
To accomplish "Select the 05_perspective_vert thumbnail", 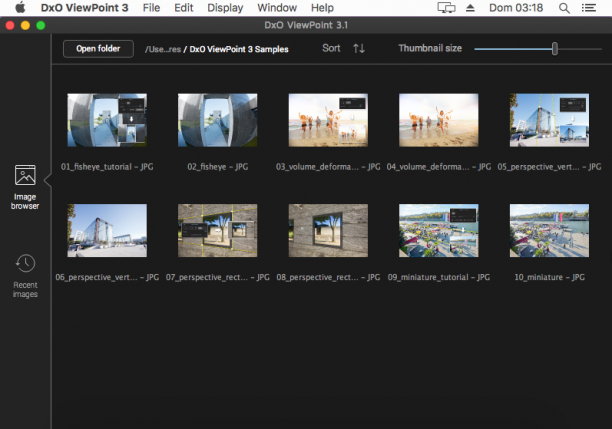I will (x=549, y=120).
